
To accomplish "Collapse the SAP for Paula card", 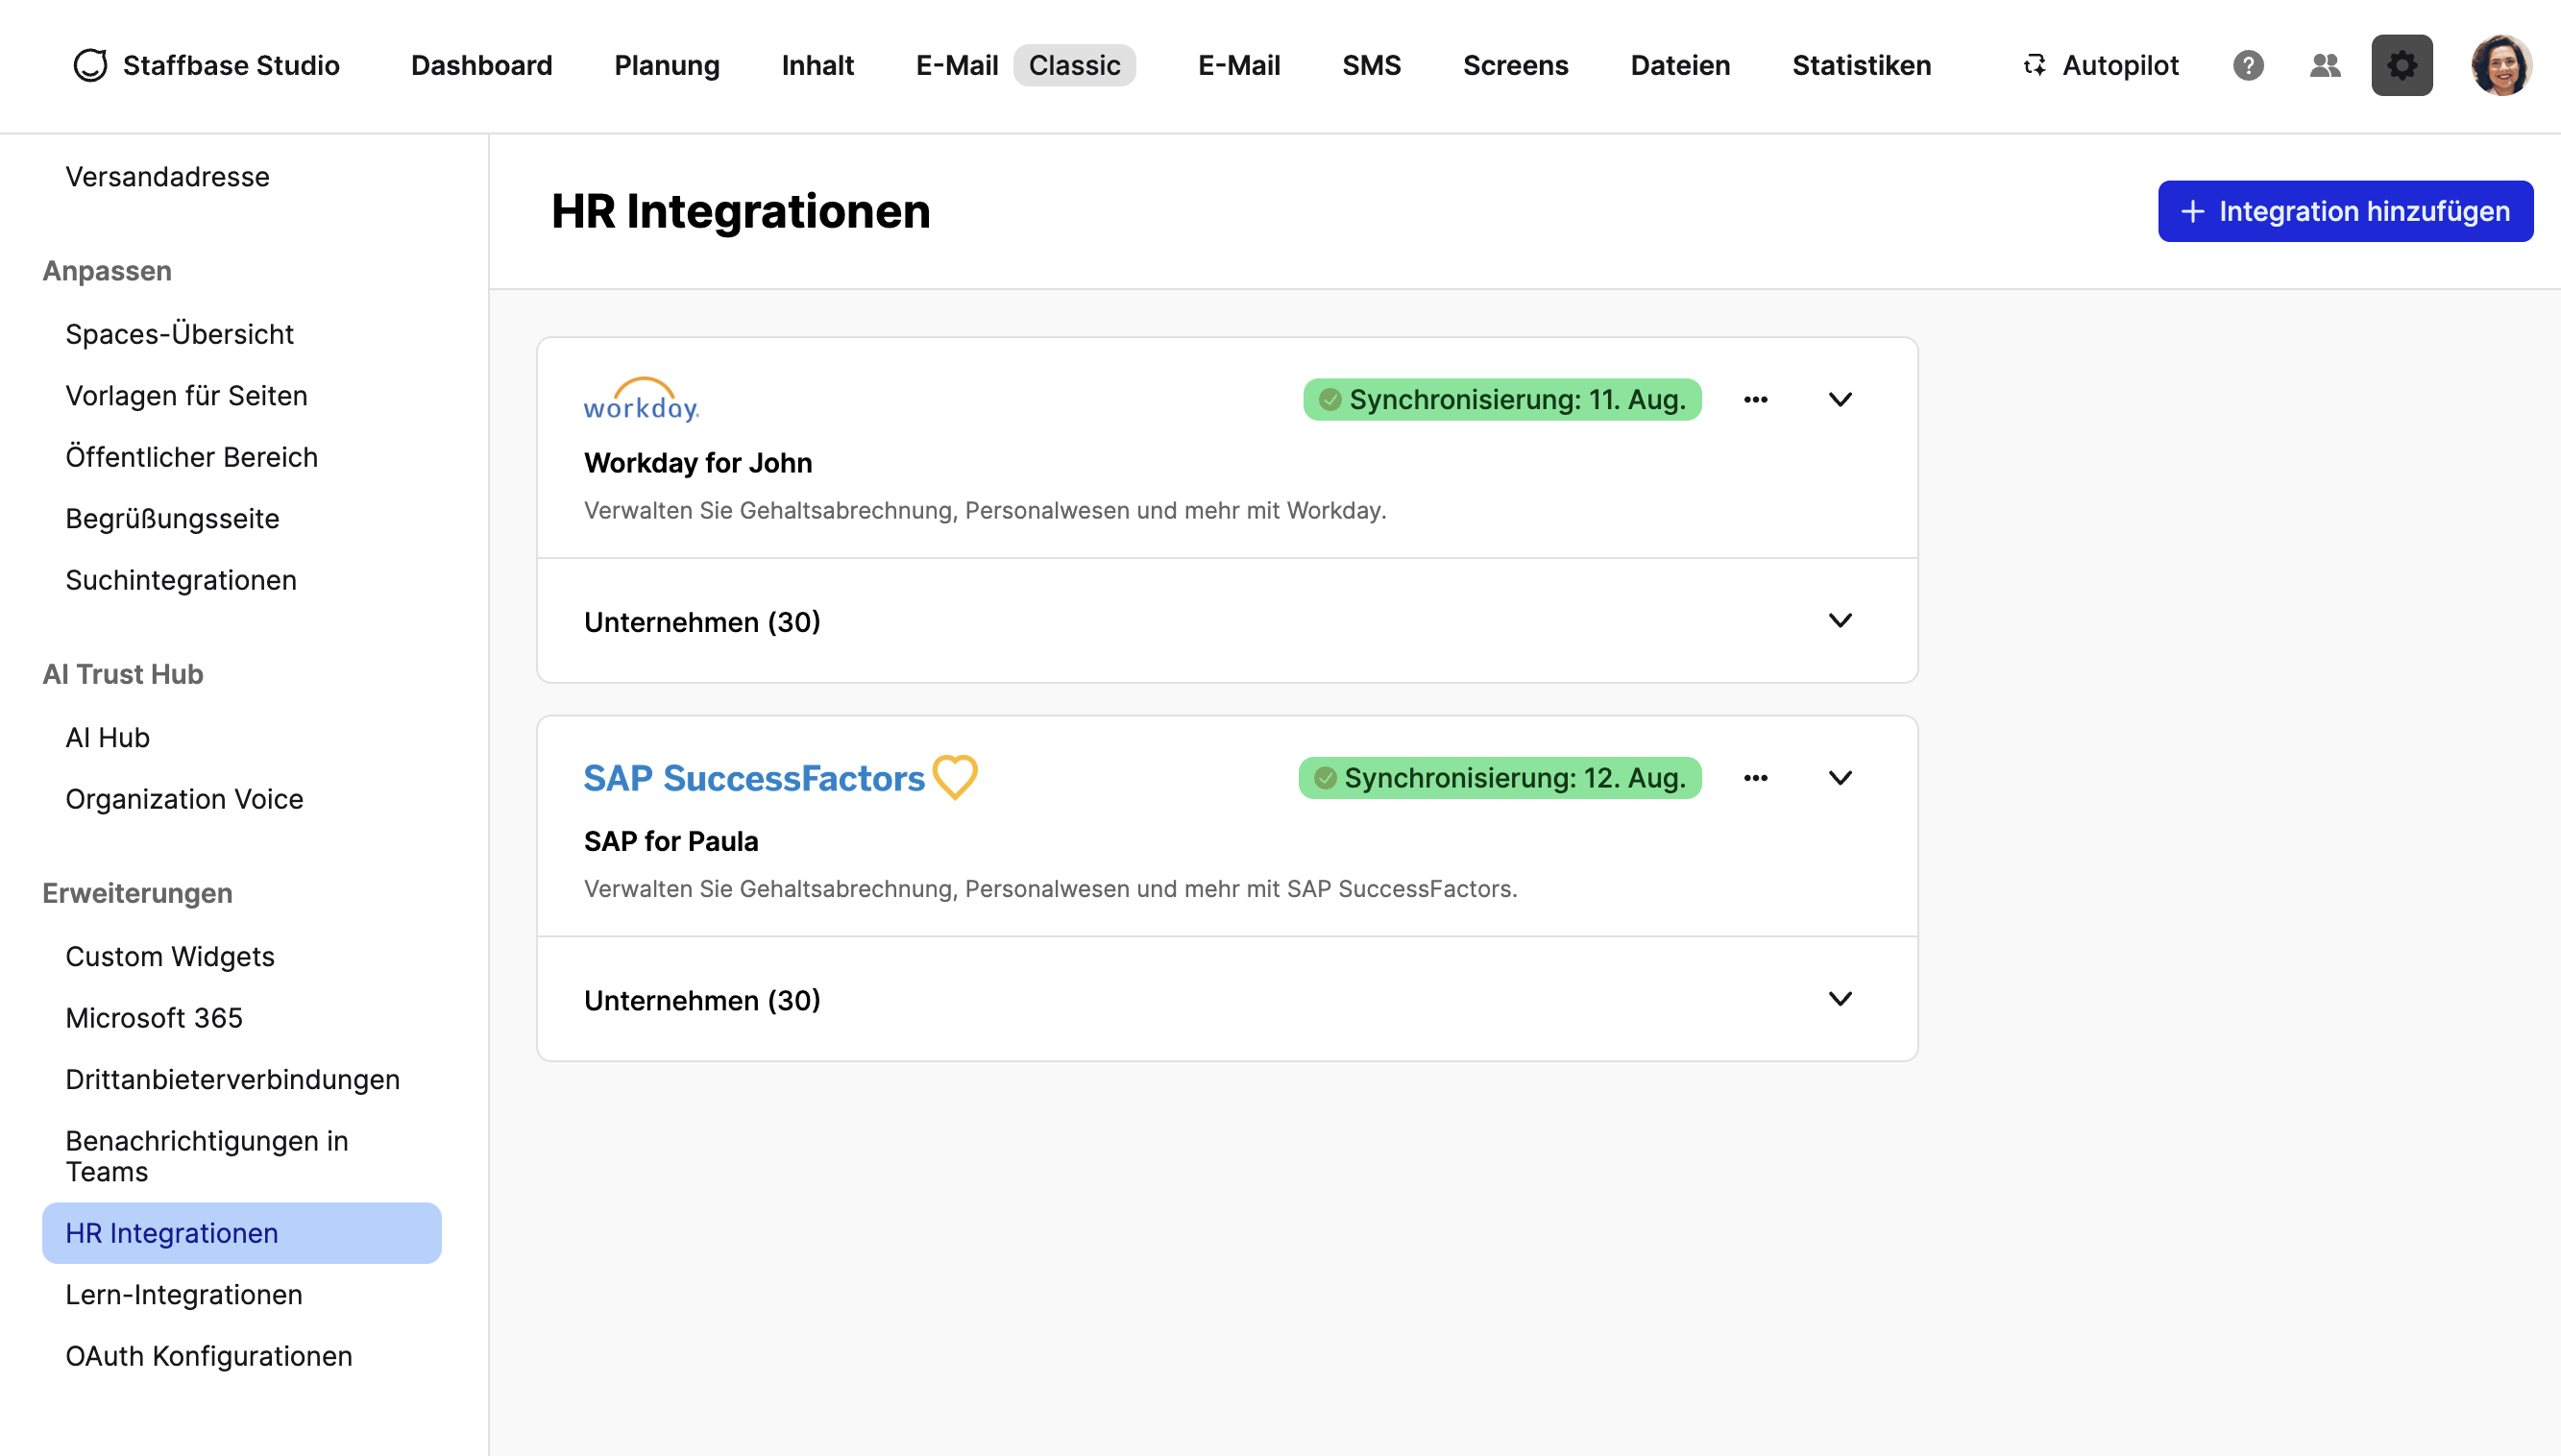I will click(x=1840, y=778).
